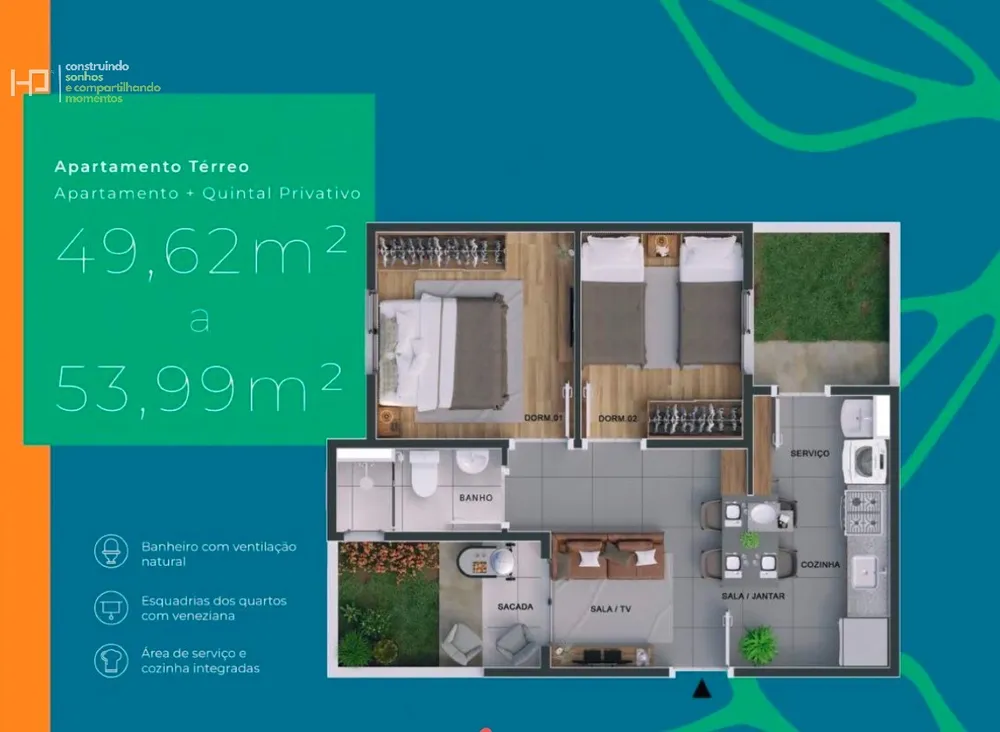Click the toilet in the Banho room
This screenshot has width=1000, height=732.
coord(424,473)
